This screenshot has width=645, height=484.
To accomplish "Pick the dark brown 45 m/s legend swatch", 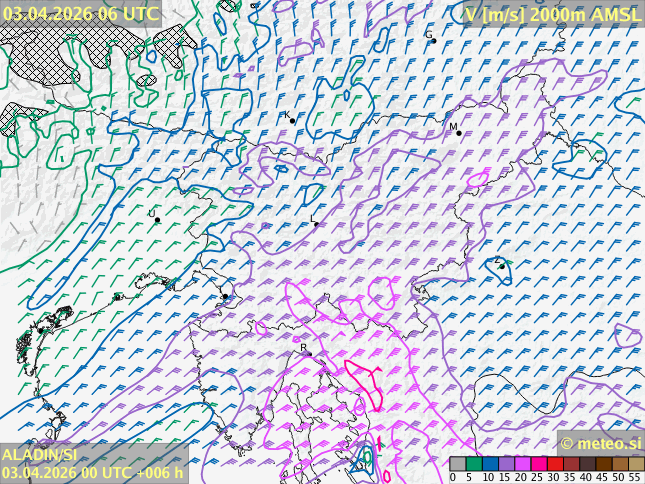I will pyautogui.click(x=604, y=464).
